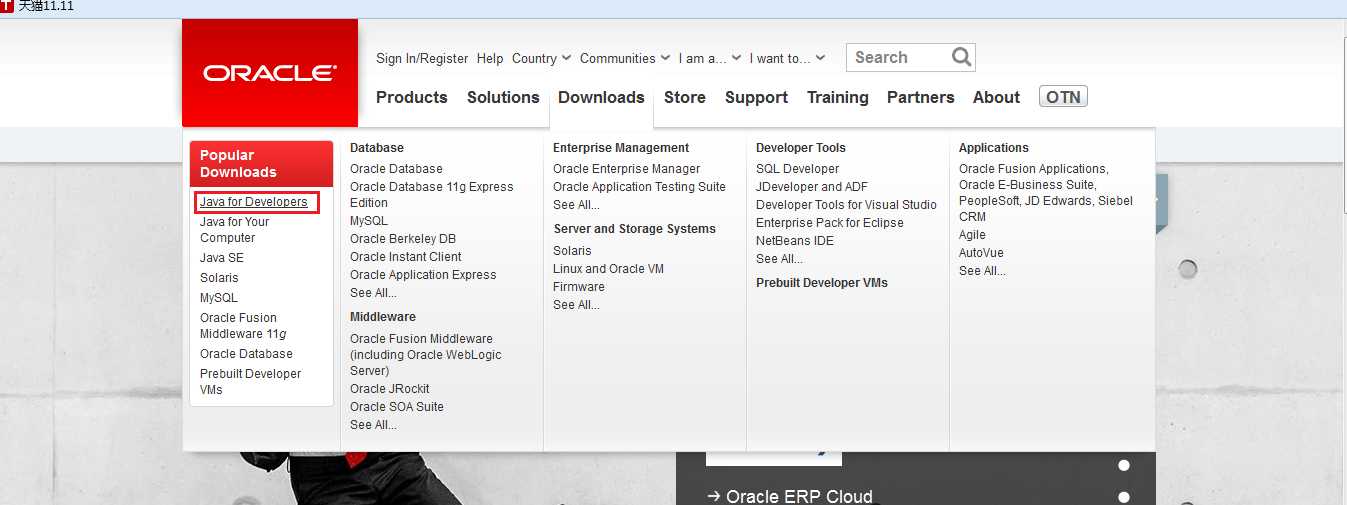The width and height of the screenshot is (1347, 505).
Task: Open the Products menu
Action: click(411, 97)
